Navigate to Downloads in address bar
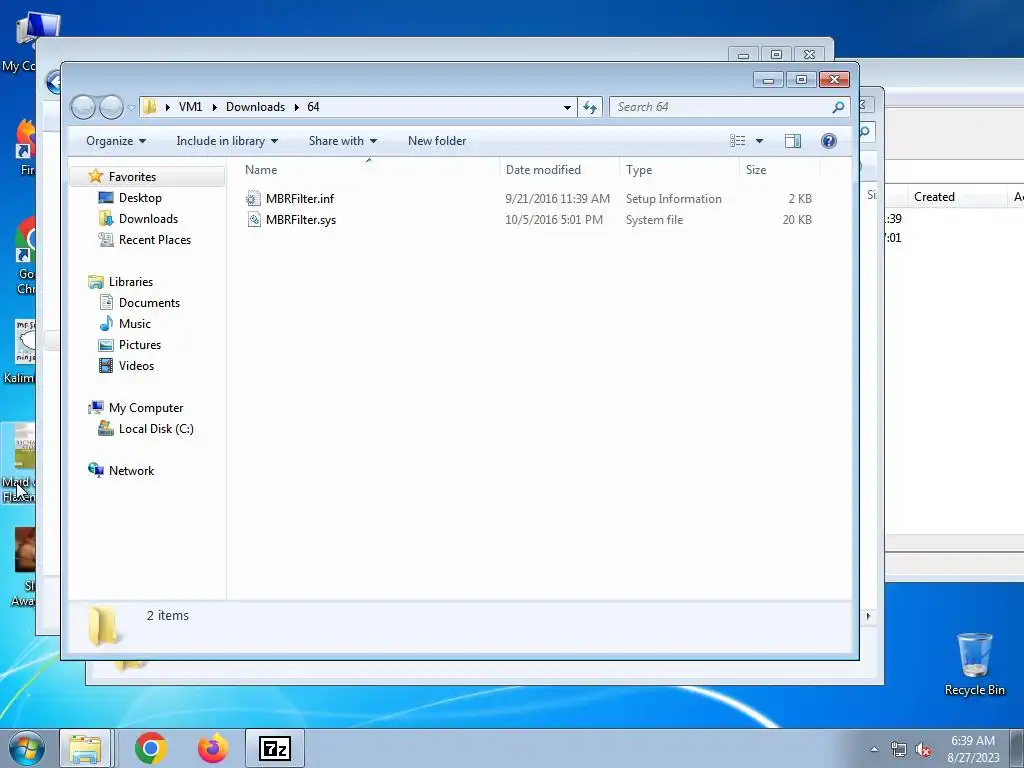 [255, 107]
